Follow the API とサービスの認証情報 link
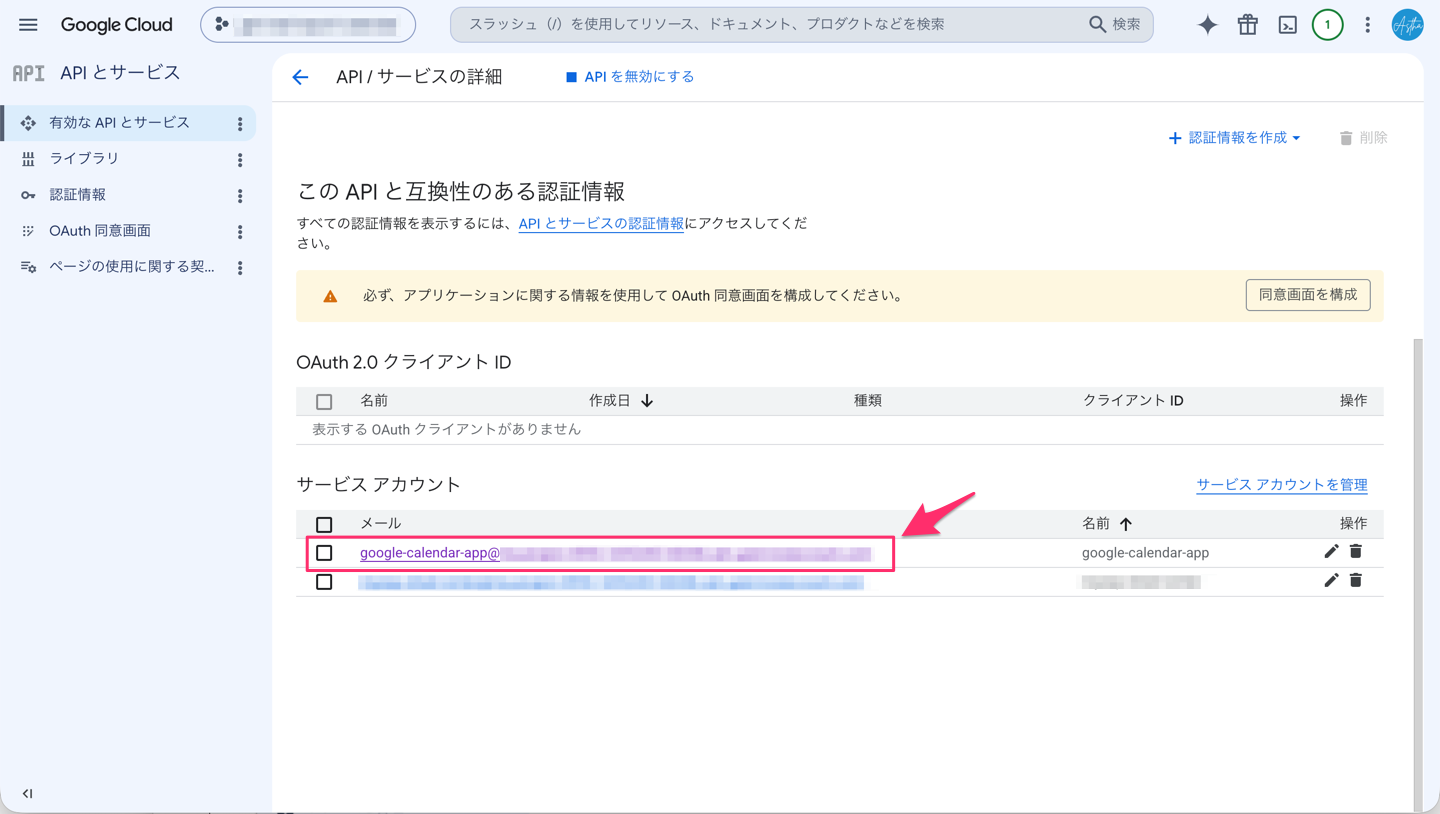The height and width of the screenshot is (814, 1440). [x=601, y=224]
